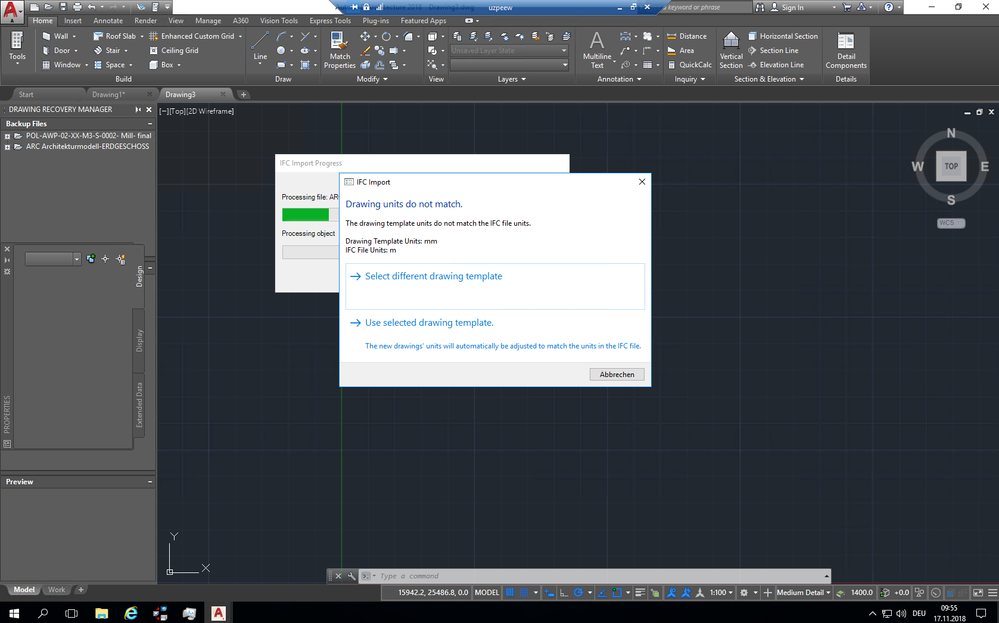The image size is (999, 623).
Task: Switch to the Annotate ribbon tab
Action: [106, 20]
